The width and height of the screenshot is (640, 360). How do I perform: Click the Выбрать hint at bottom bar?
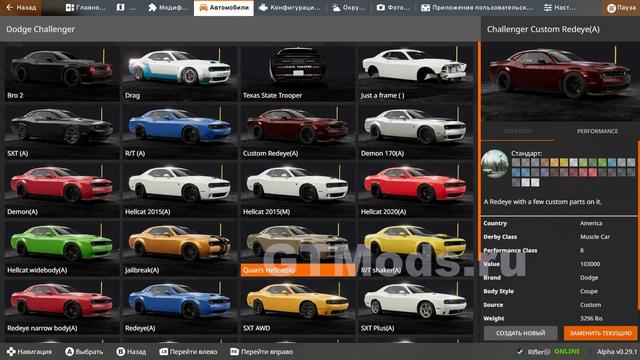[84, 351]
